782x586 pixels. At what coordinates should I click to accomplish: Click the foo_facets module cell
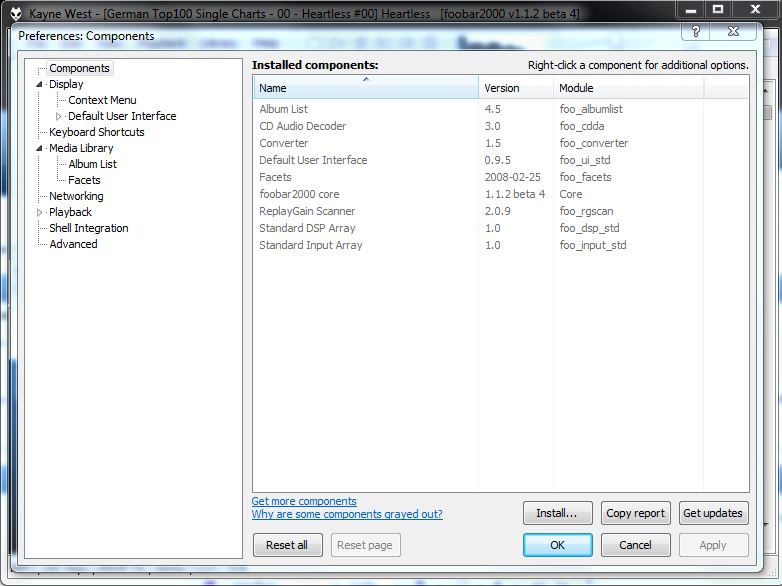pyautogui.click(x=585, y=177)
